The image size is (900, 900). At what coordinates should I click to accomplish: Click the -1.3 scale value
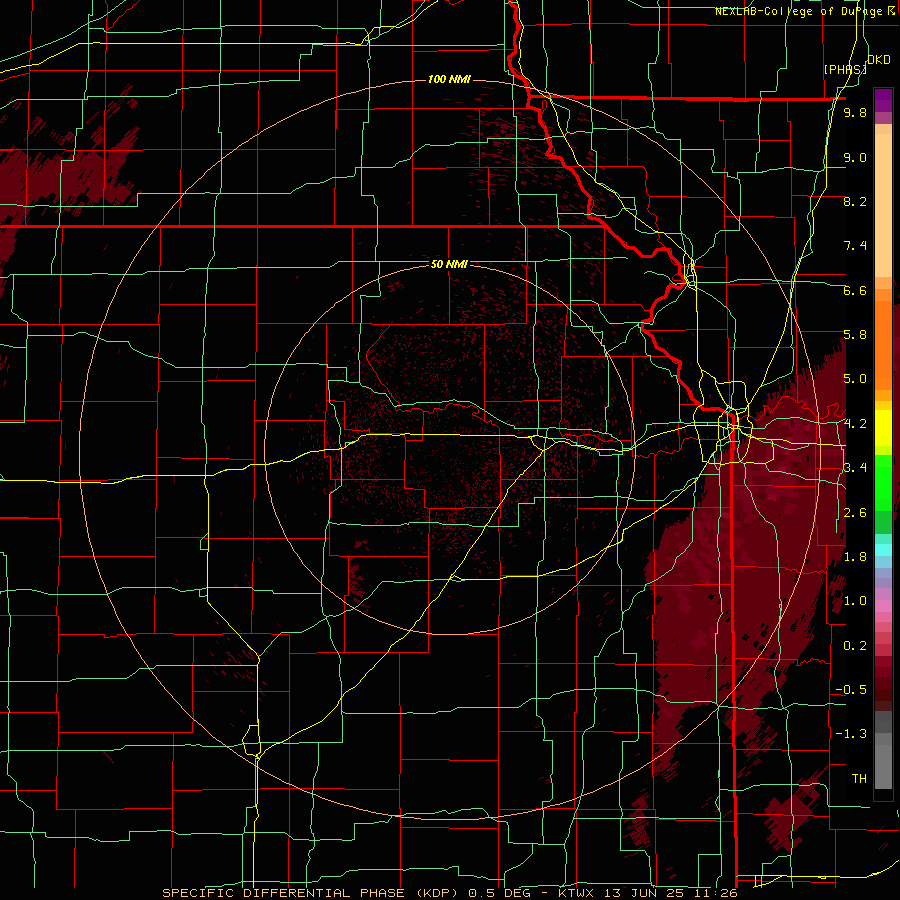point(851,734)
